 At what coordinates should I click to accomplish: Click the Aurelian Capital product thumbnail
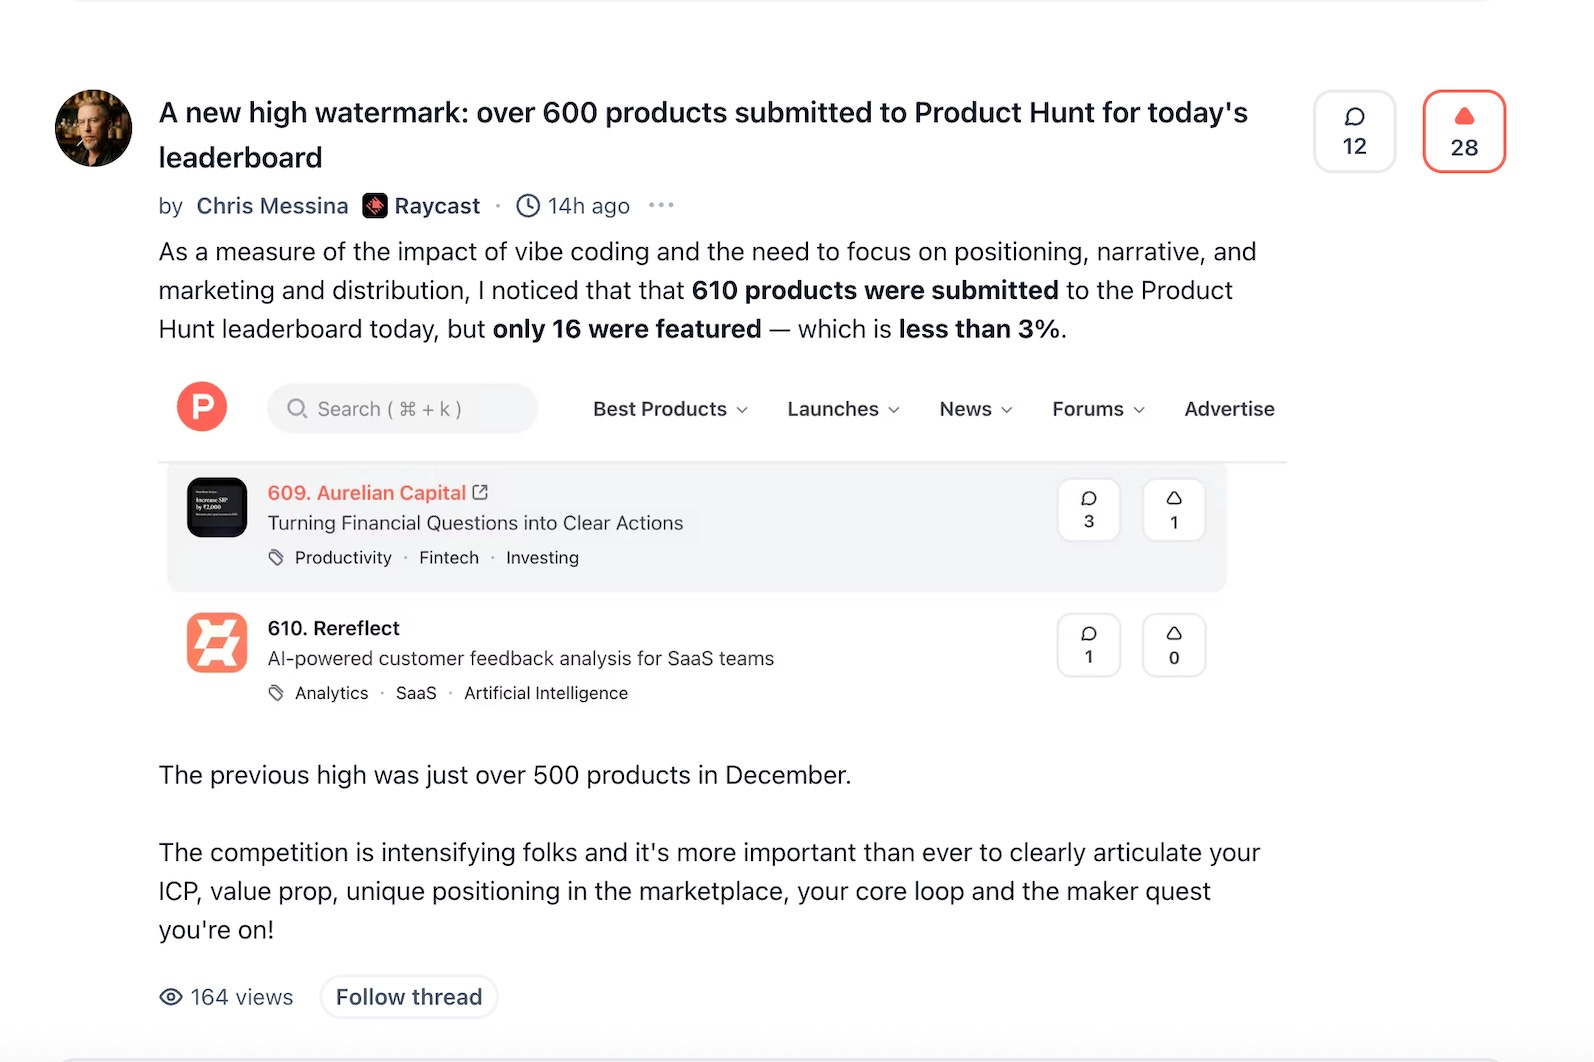click(x=217, y=508)
